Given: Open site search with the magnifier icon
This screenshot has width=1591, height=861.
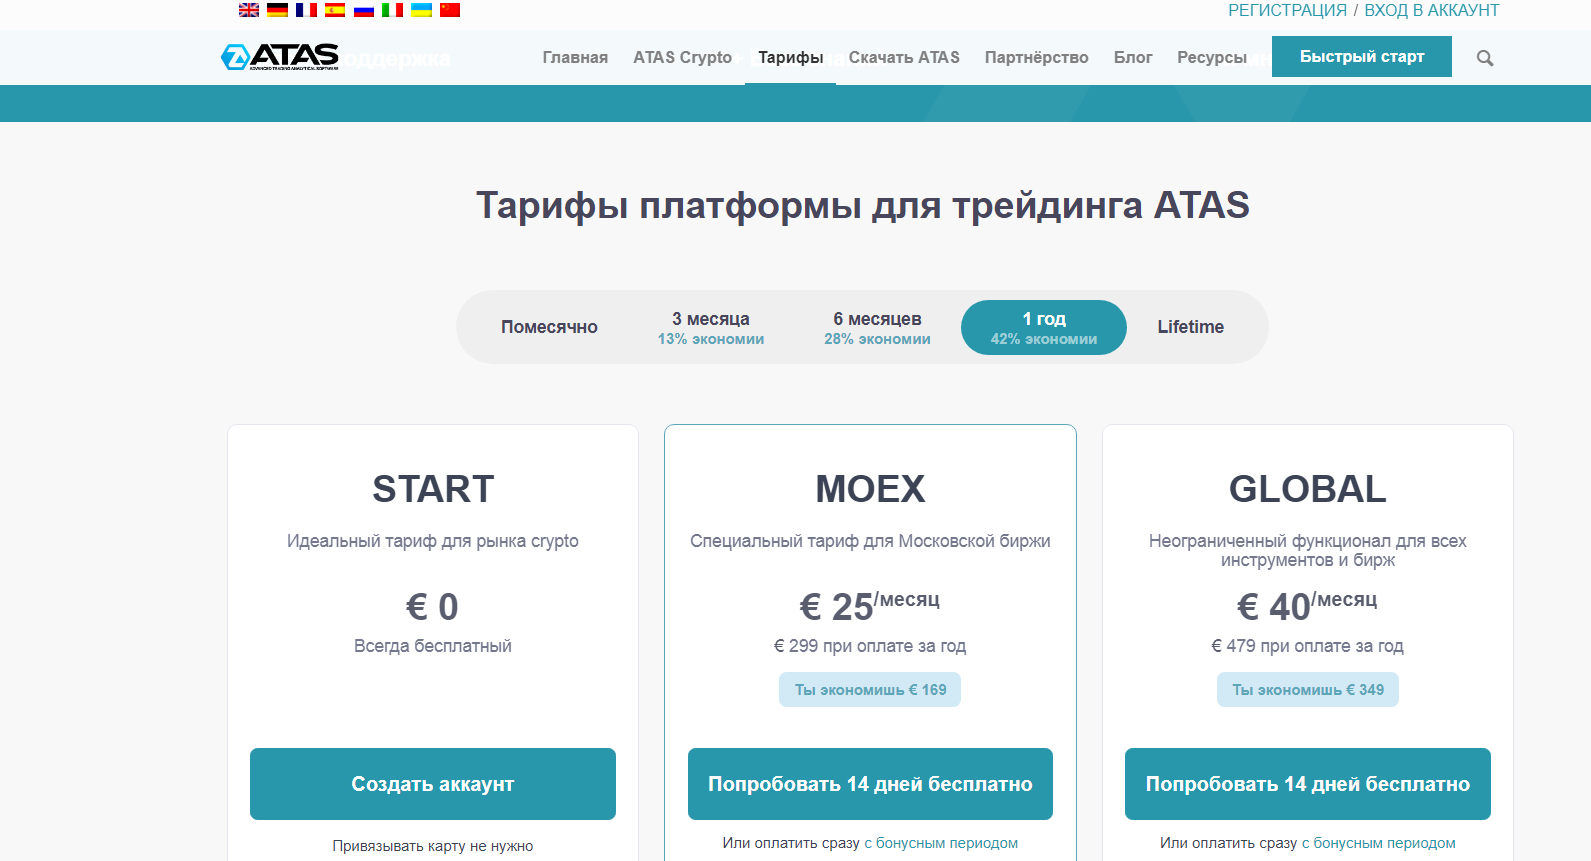Looking at the screenshot, I should tap(1485, 58).
